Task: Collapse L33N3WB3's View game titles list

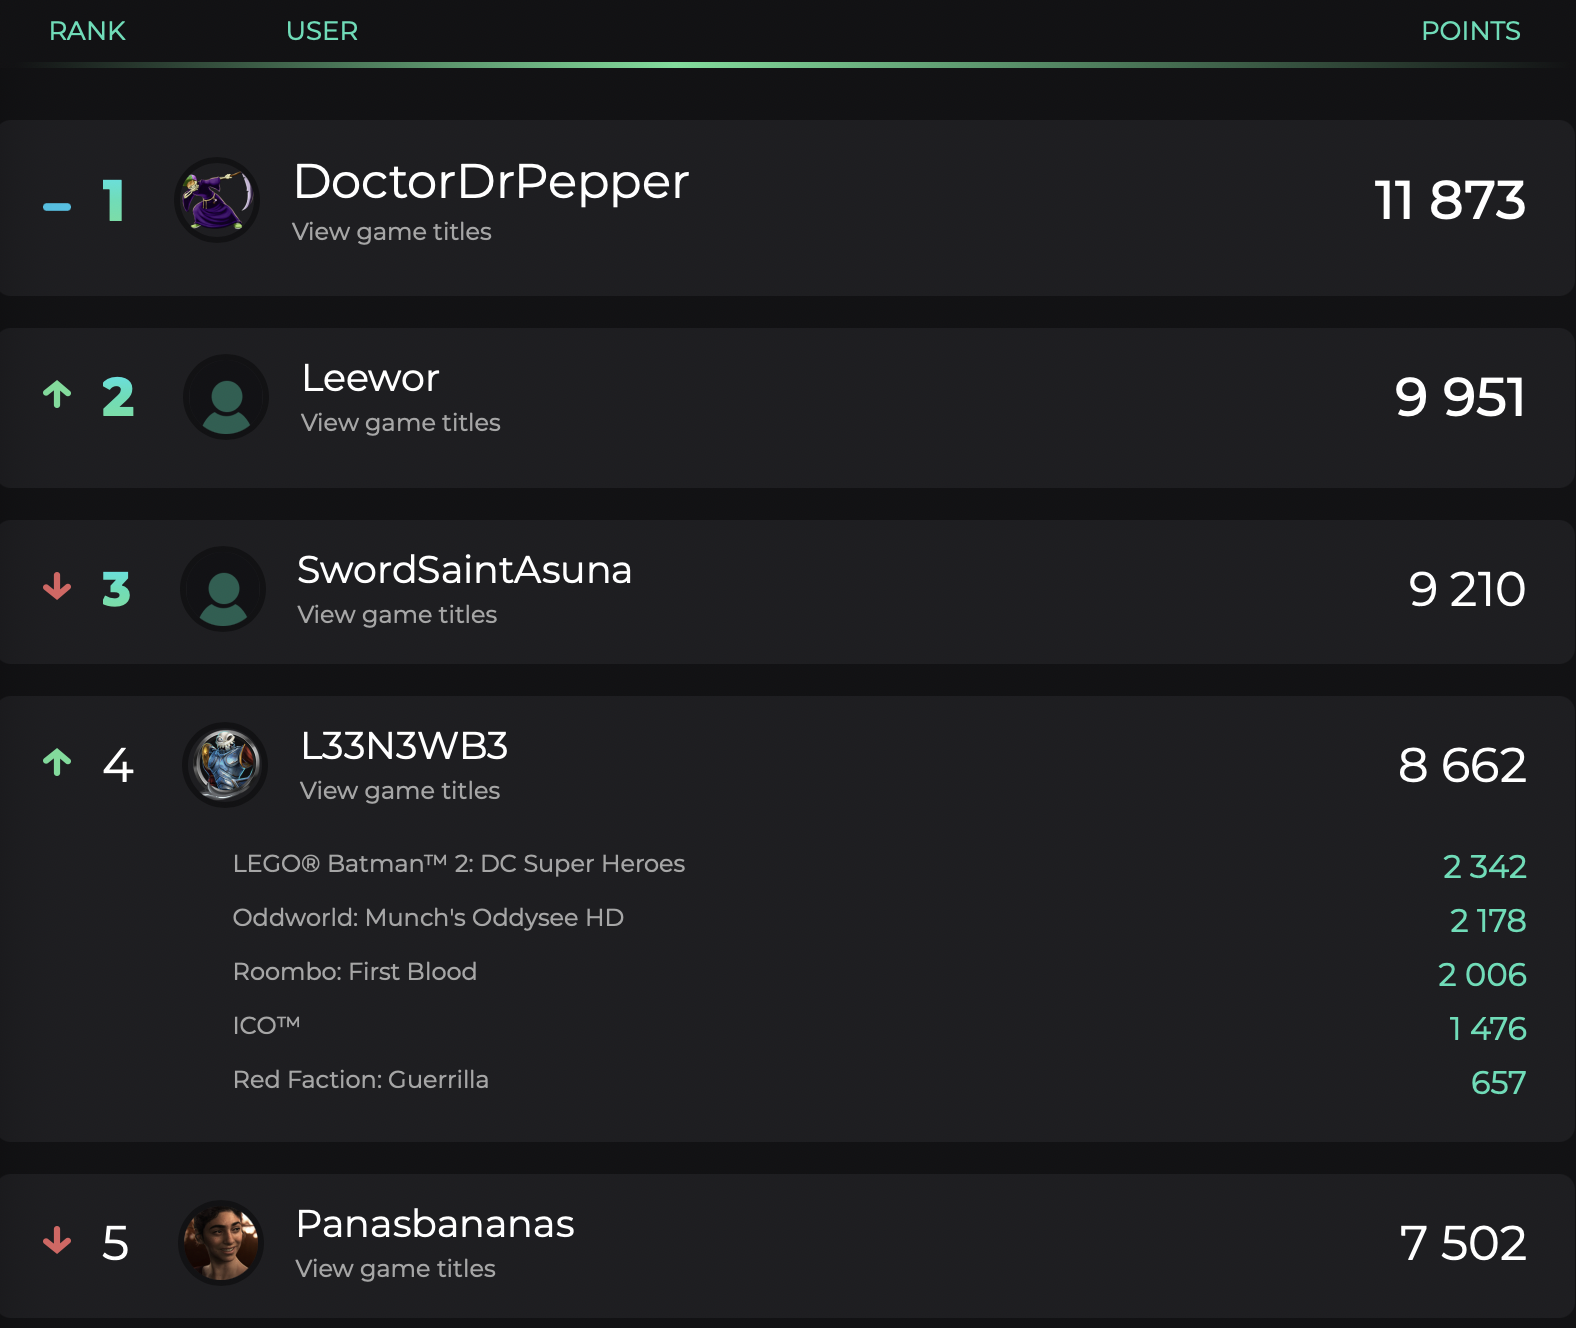Action: [x=400, y=791]
